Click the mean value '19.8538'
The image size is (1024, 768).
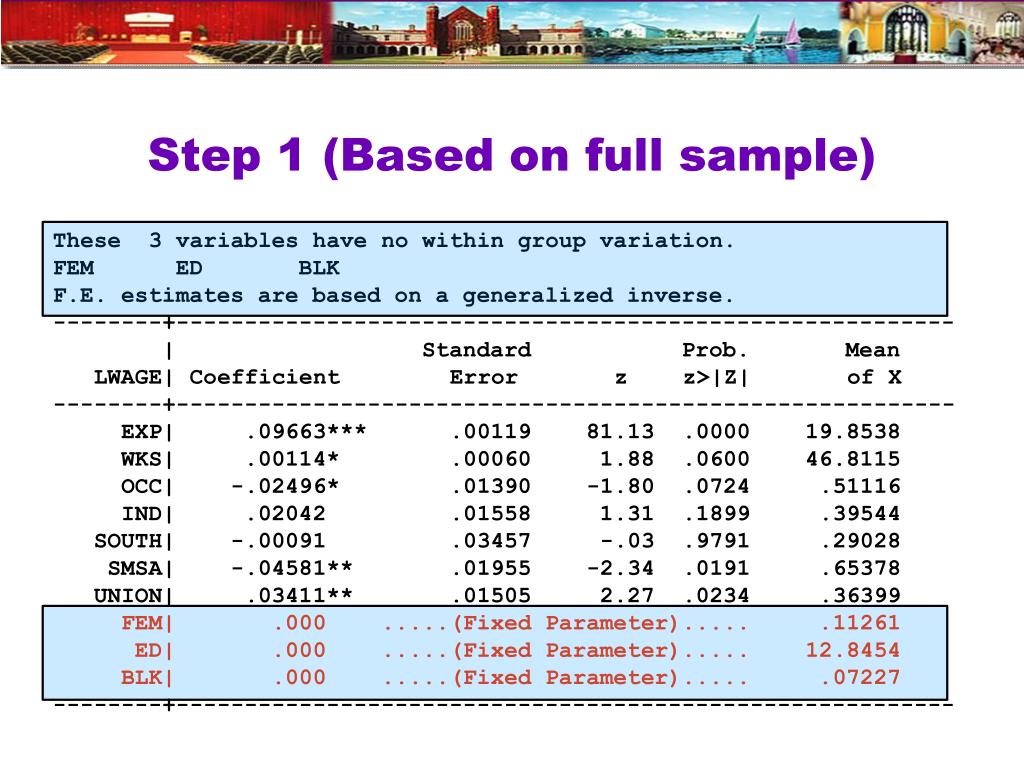click(x=852, y=432)
